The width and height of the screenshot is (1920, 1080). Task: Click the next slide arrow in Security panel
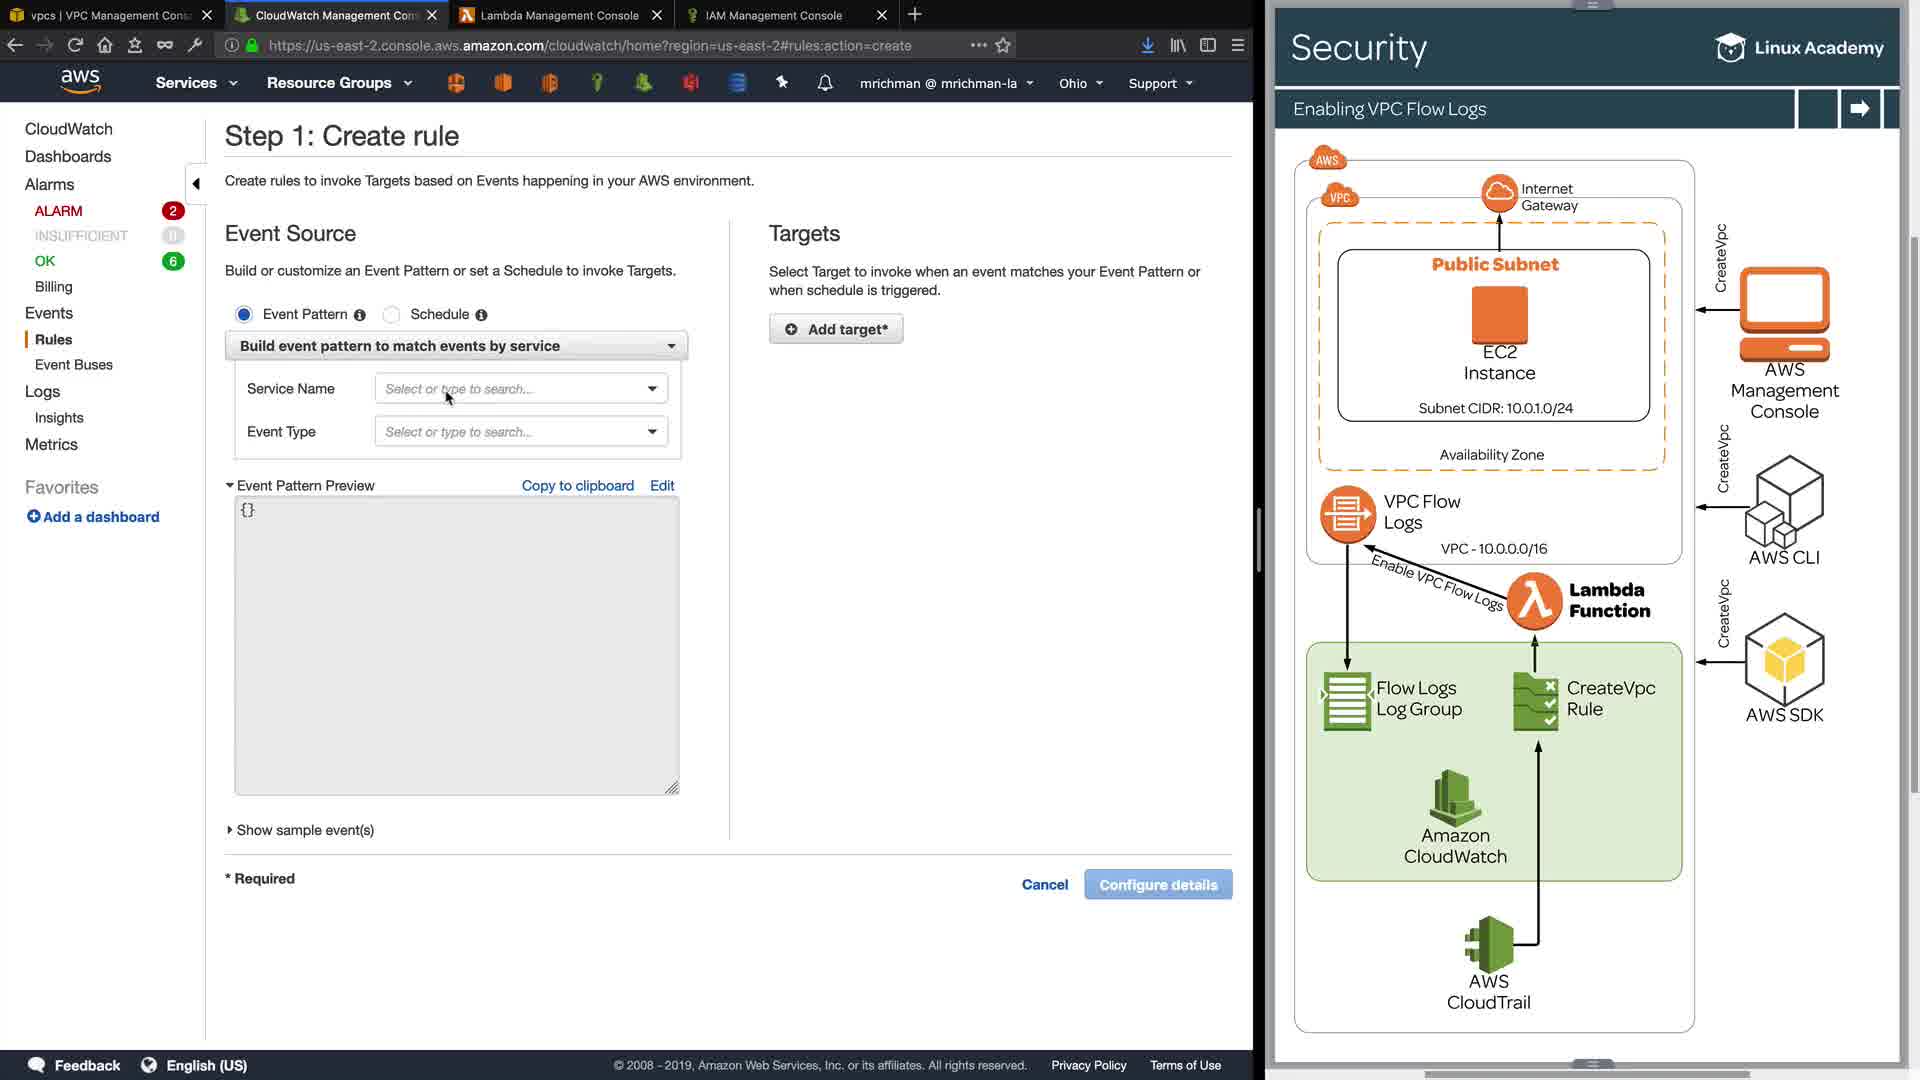[1859, 109]
